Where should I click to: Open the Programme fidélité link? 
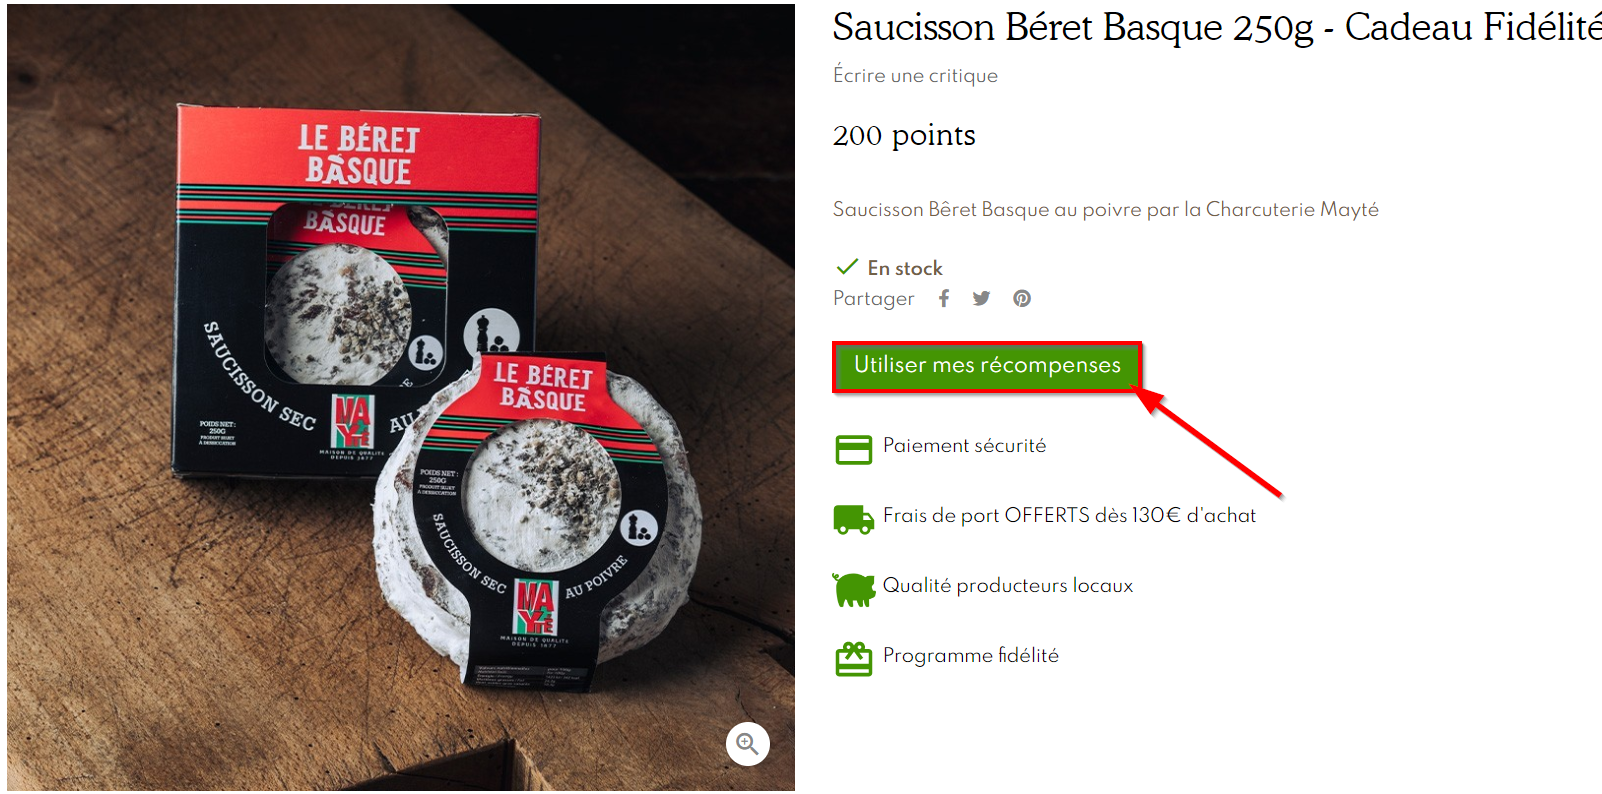pyautogui.click(x=970, y=655)
